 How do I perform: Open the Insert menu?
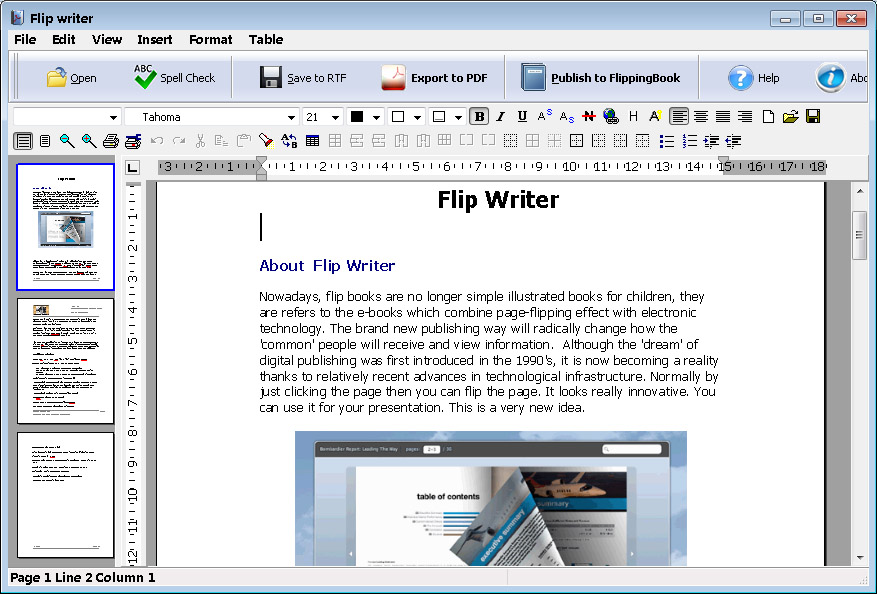click(155, 39)
